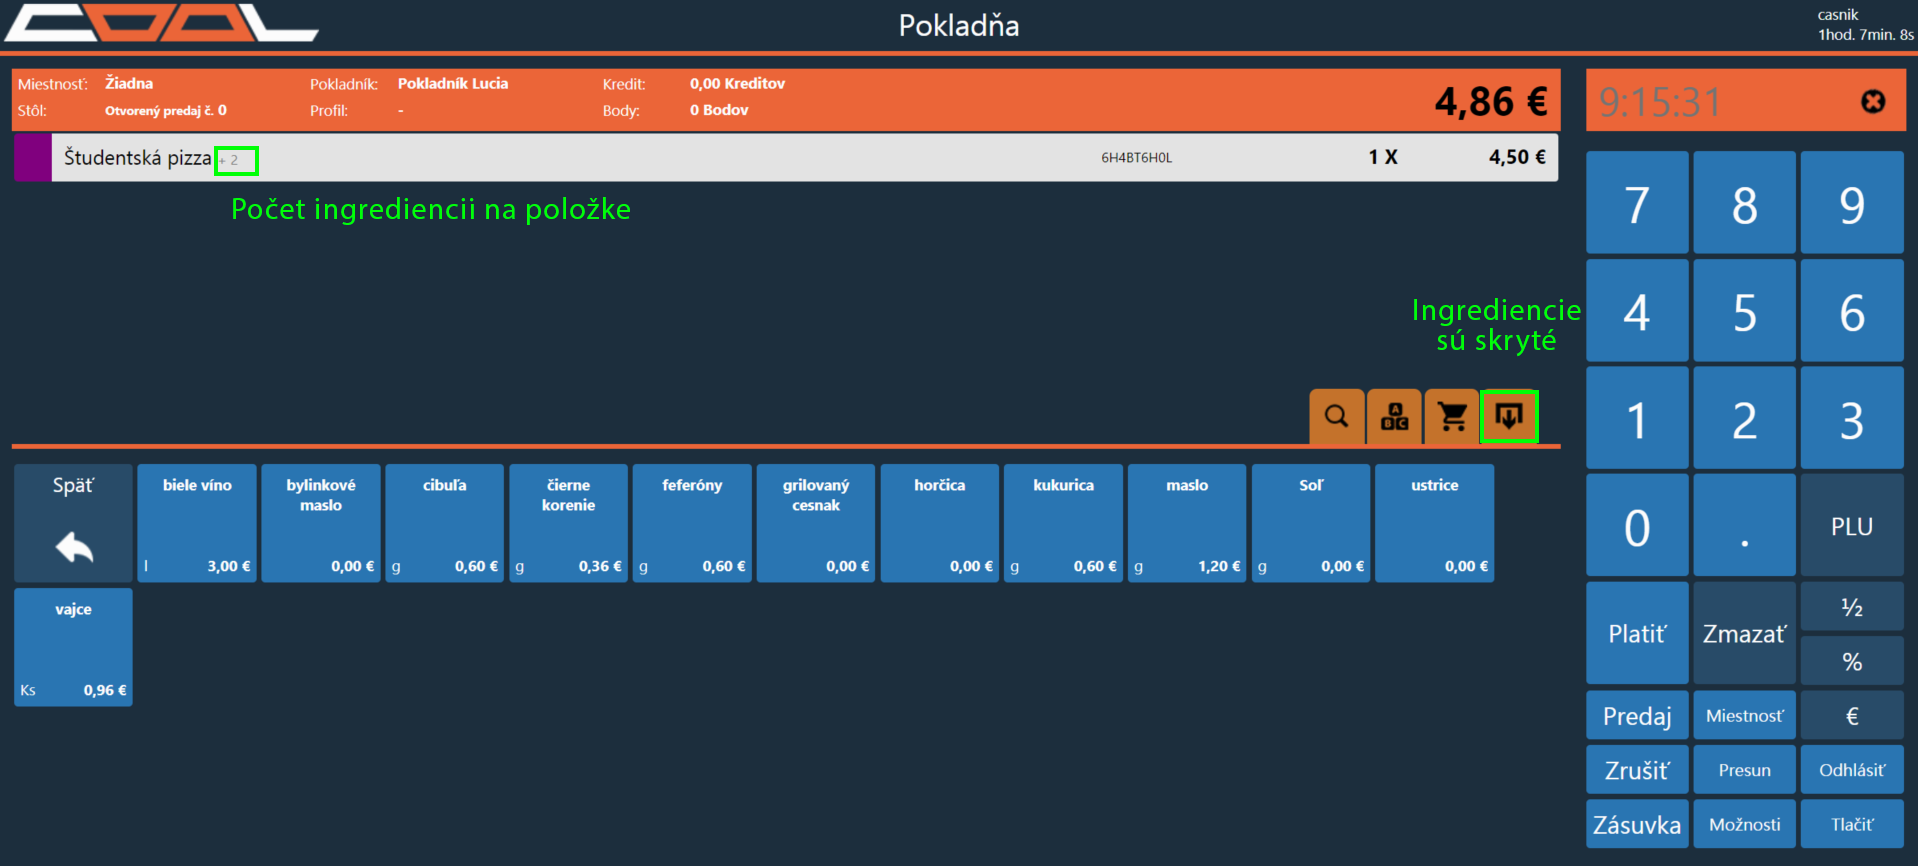This screenshot has height=866, width=1918.
Task: Go back using the Späť arrow
Action: 73,523
